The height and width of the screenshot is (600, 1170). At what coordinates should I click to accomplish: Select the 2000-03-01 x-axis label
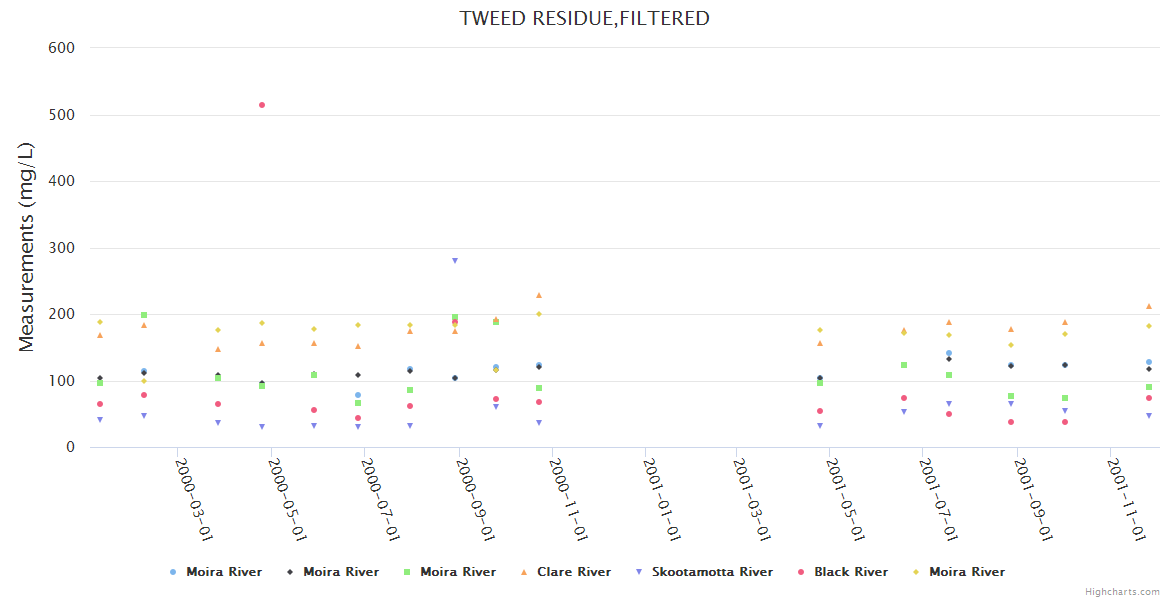194,498
